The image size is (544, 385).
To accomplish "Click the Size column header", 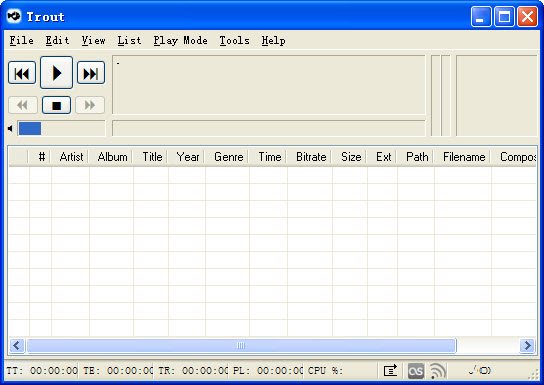I will 350,157.
